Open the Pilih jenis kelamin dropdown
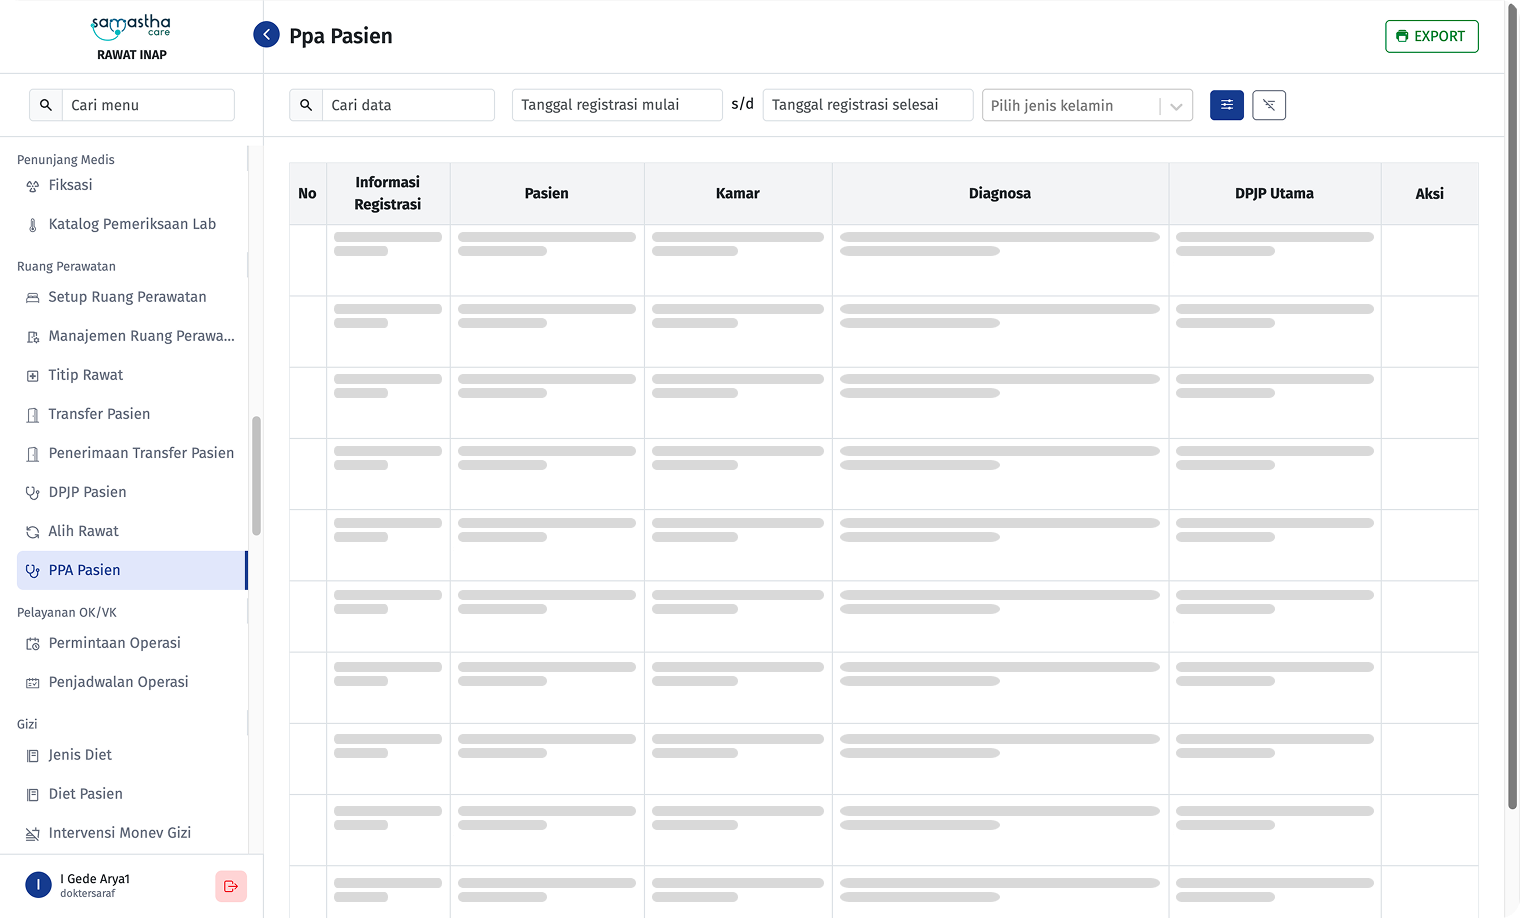The height and width of the screenshot is (918, 1520). [x=1086, y=106]
